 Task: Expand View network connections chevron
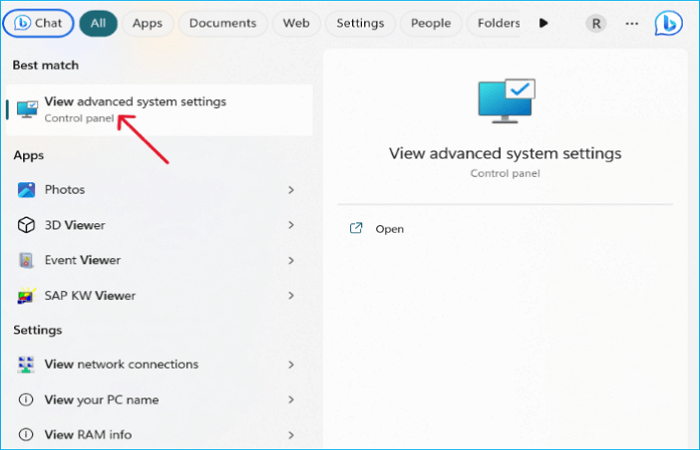click(x=291, y=365)
